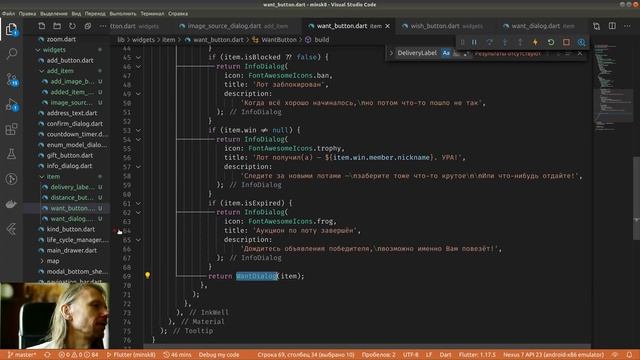Collapse all folders in explorer
640x360 pixels.
[88, 26]
